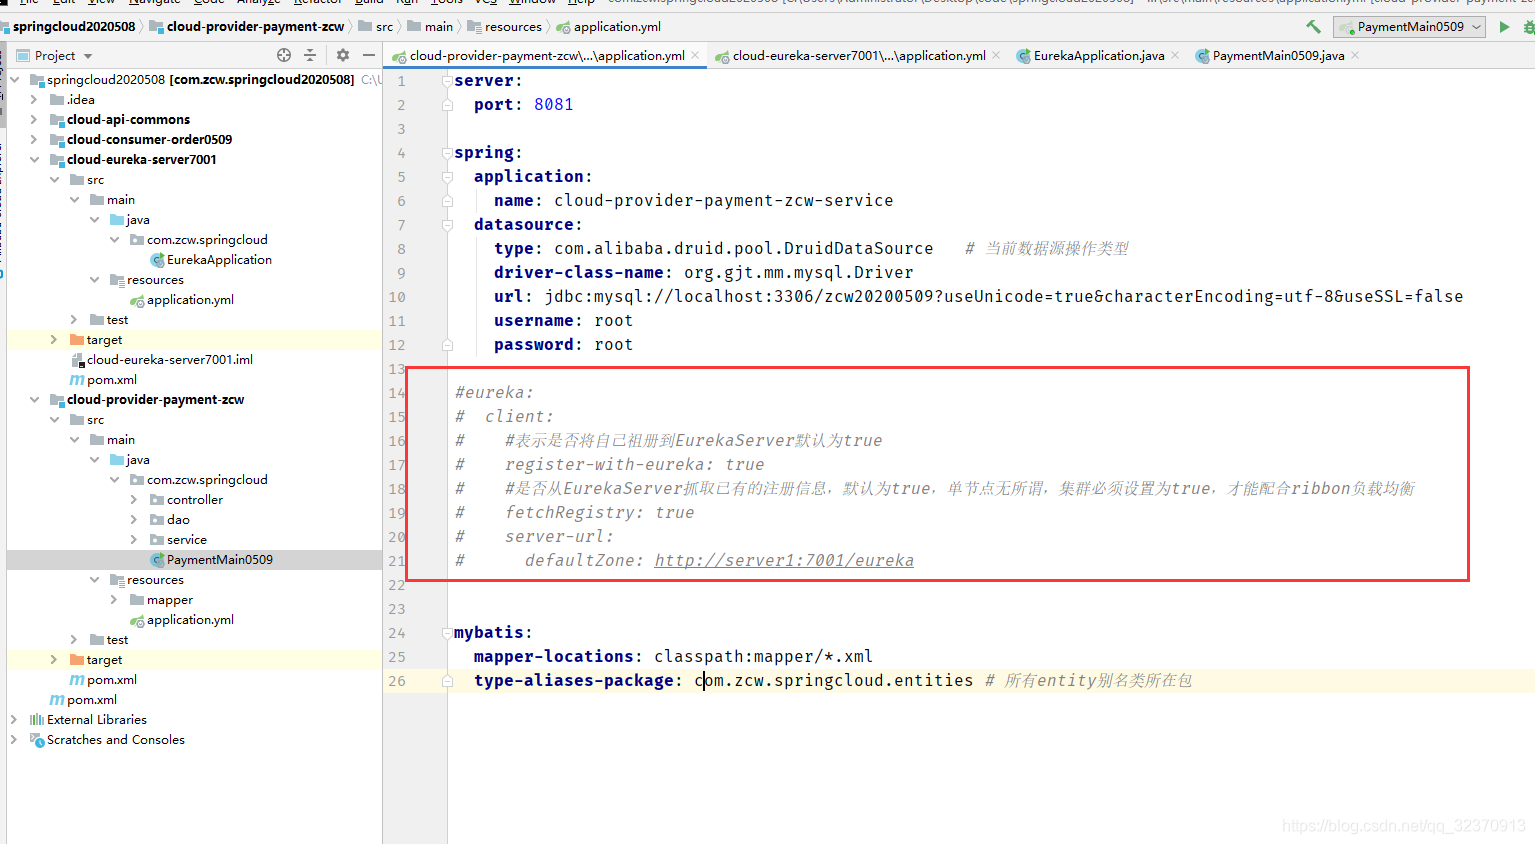Click the External Libraries icon
Image resolution: width=1535 pixels, height=844 pixels.
point(37,720)
